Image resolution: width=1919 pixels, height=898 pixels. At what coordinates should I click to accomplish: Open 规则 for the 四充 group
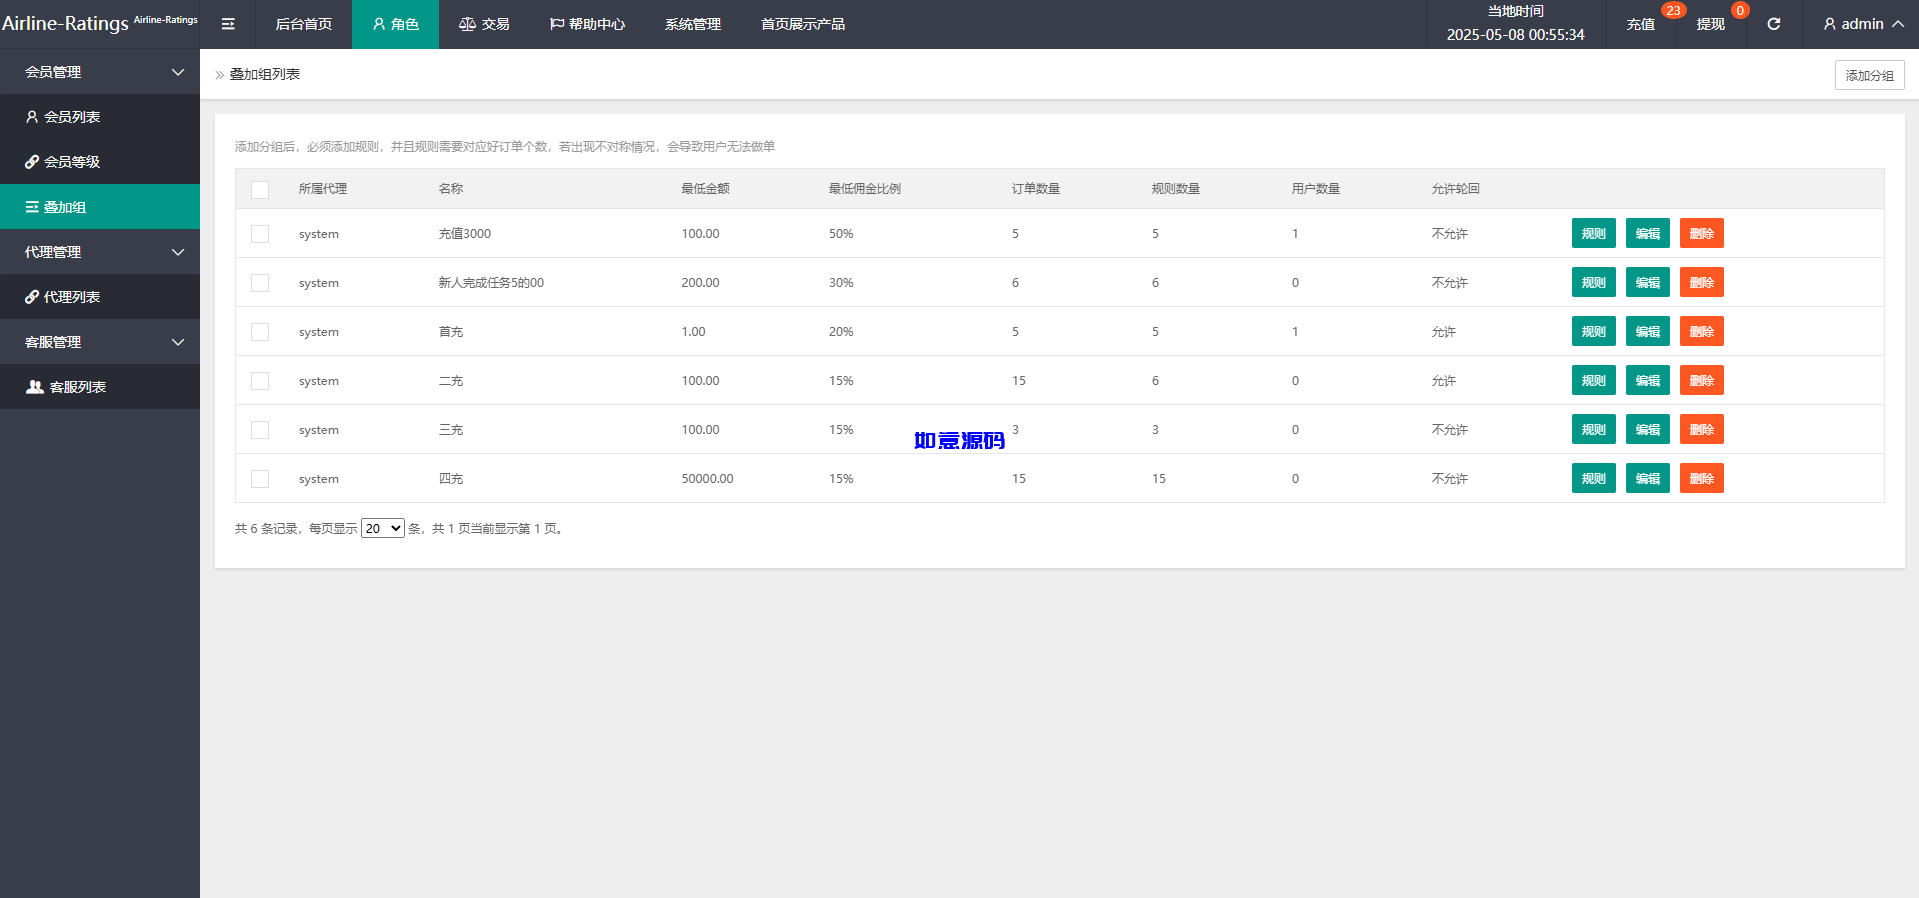pos(1594,478)
